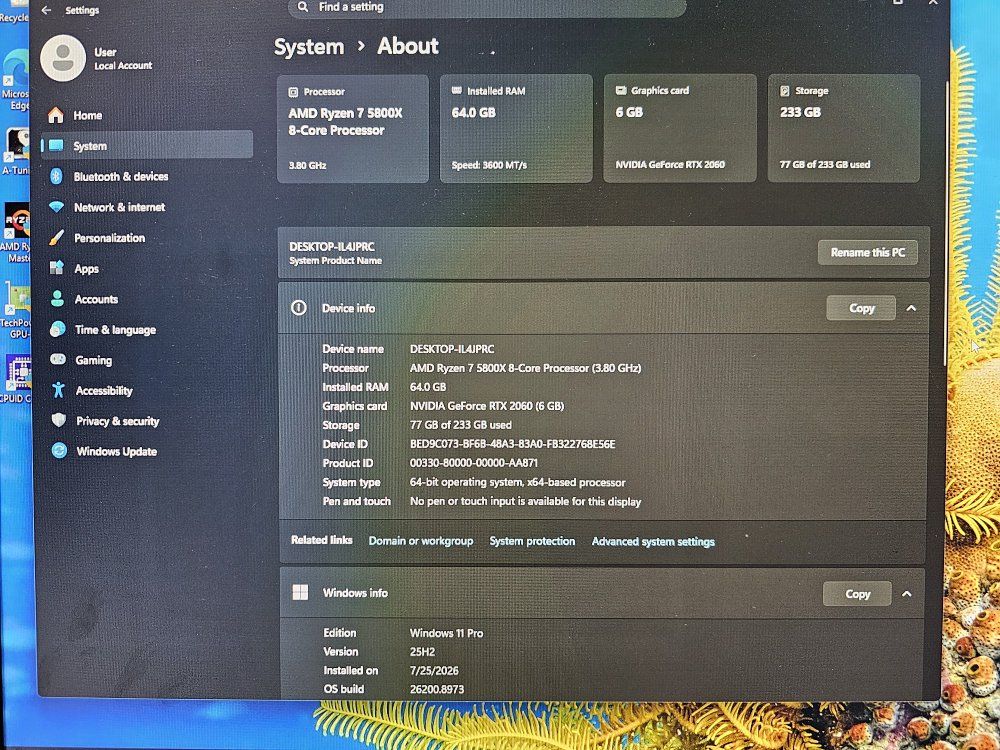Open the Recycle Bin desktop icon
This screenshot has height=750, width=1000.
[x=14, y=11]
